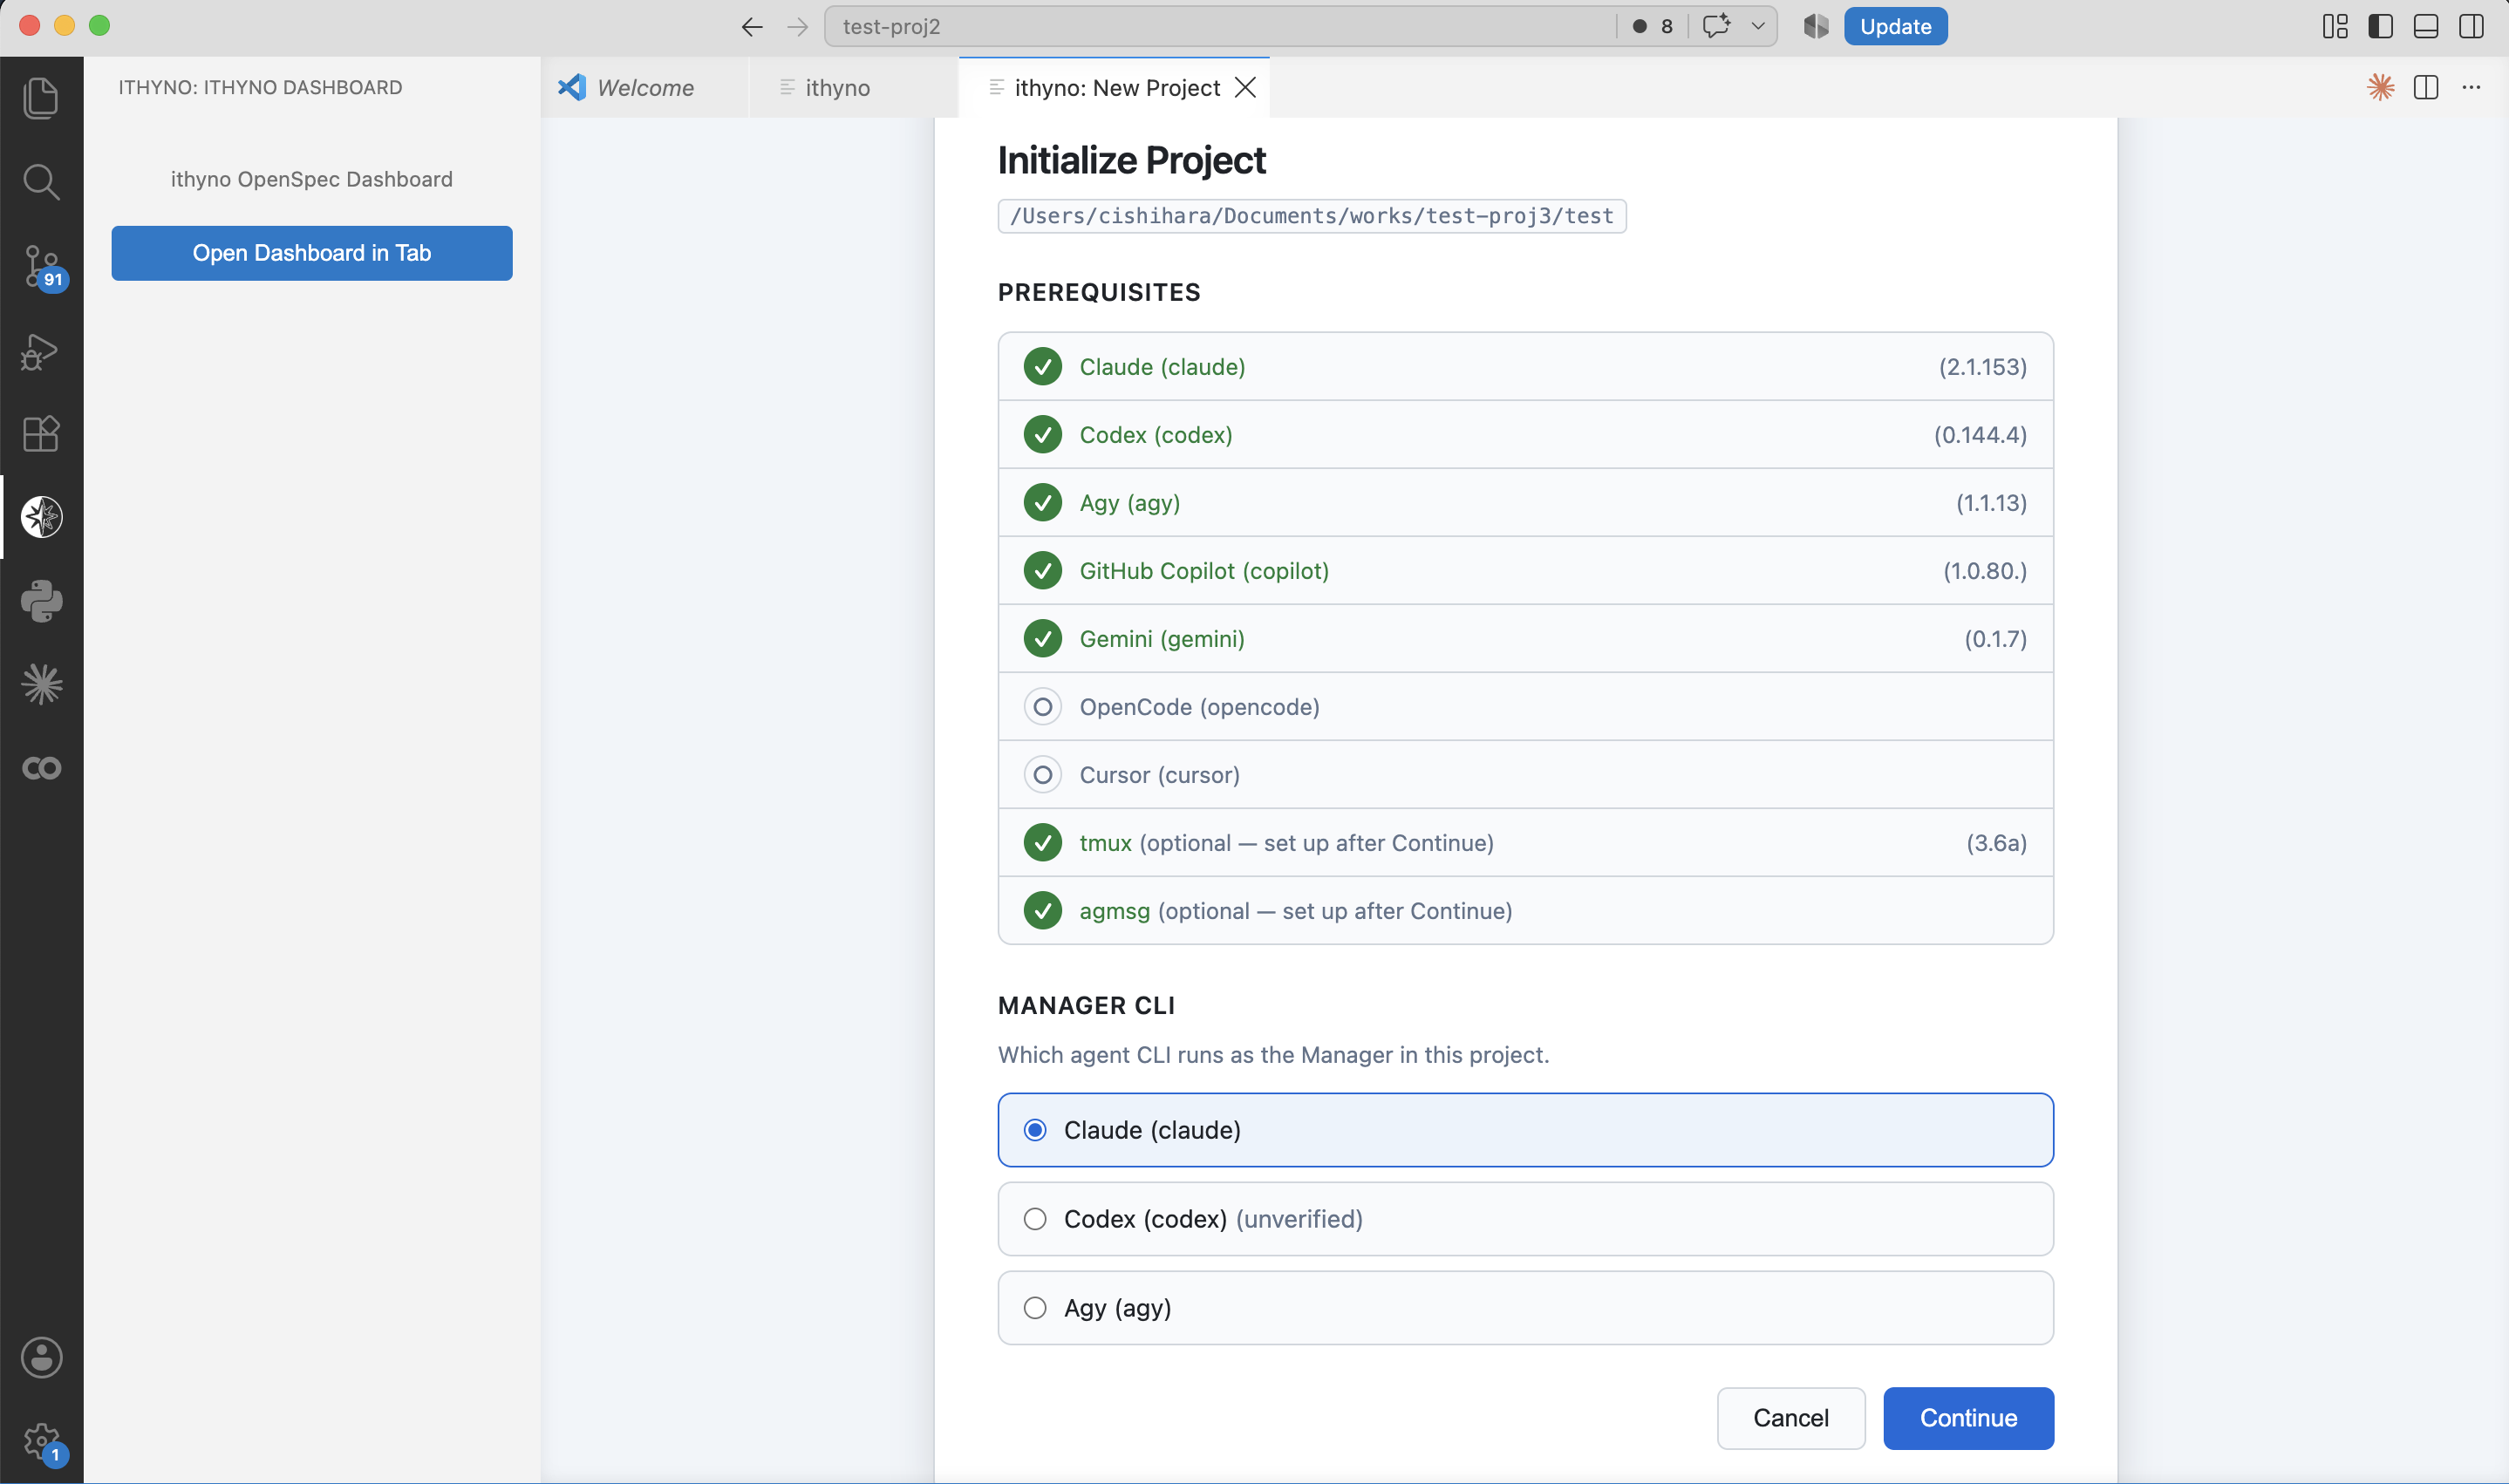Select Agy (agy) as Manager CLI

coord(1525,1308)
